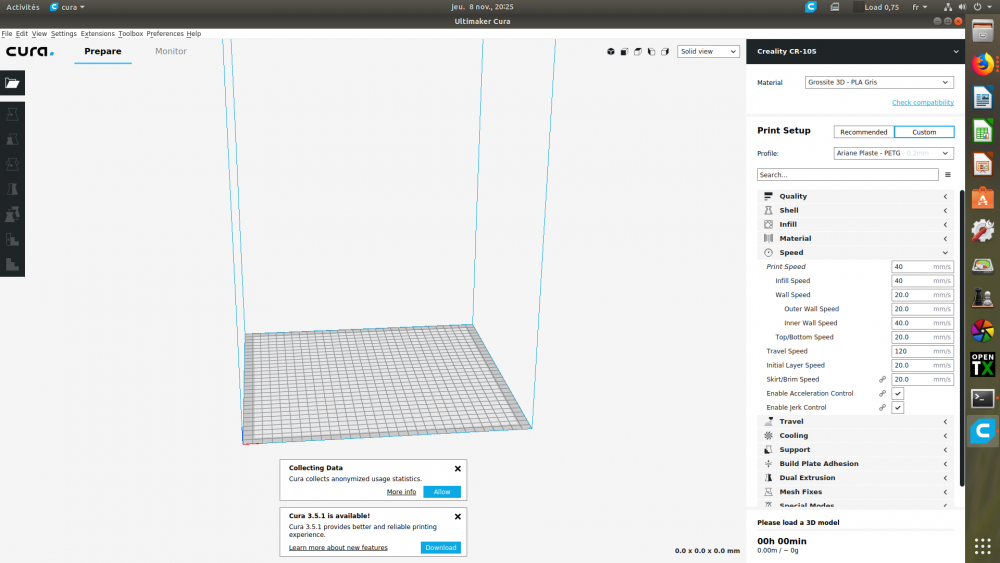Select the Move tool in left toolbar

[12, 114]
